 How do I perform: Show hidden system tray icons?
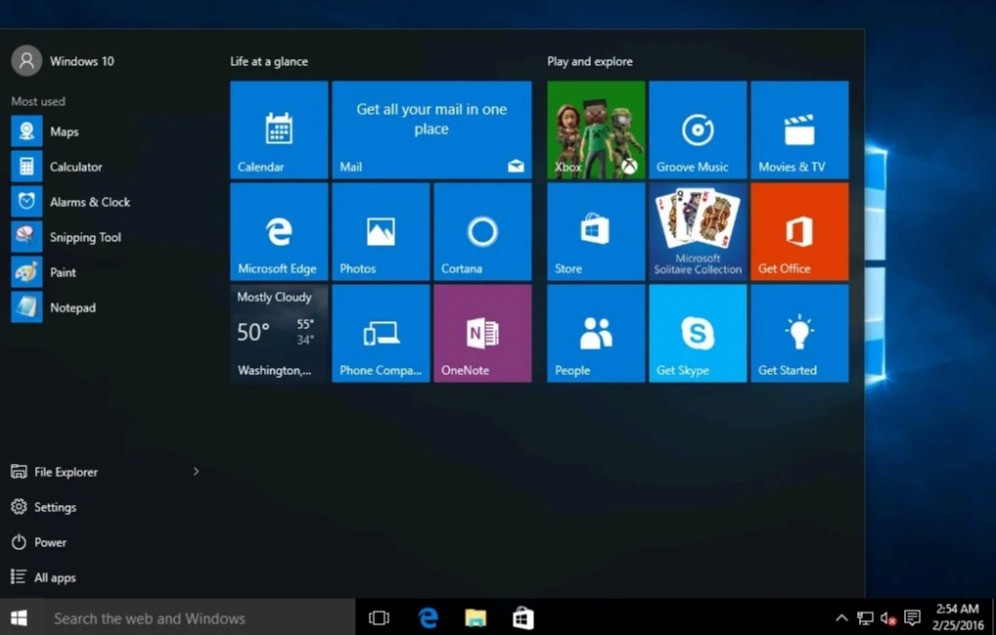[841, 618]
